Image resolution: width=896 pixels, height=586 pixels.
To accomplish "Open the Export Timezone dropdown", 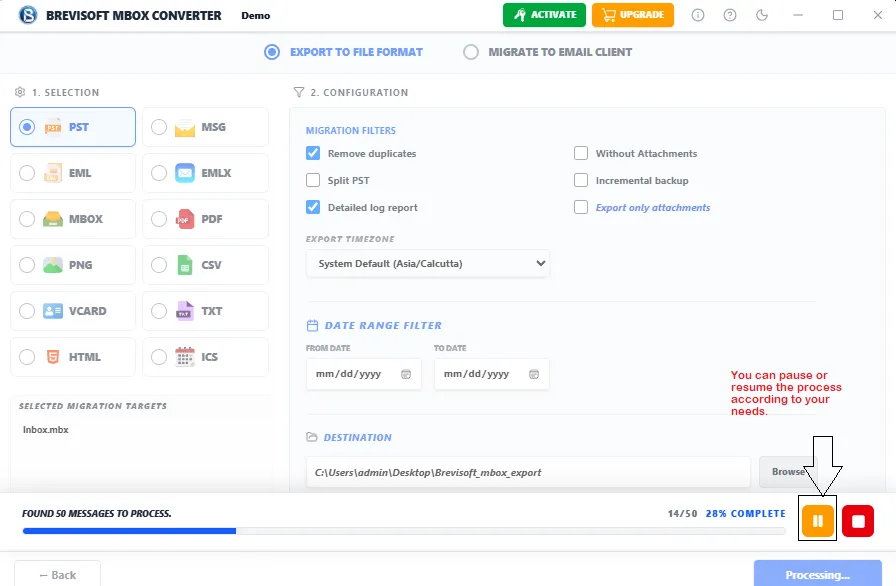I will (x=427, y=263).
